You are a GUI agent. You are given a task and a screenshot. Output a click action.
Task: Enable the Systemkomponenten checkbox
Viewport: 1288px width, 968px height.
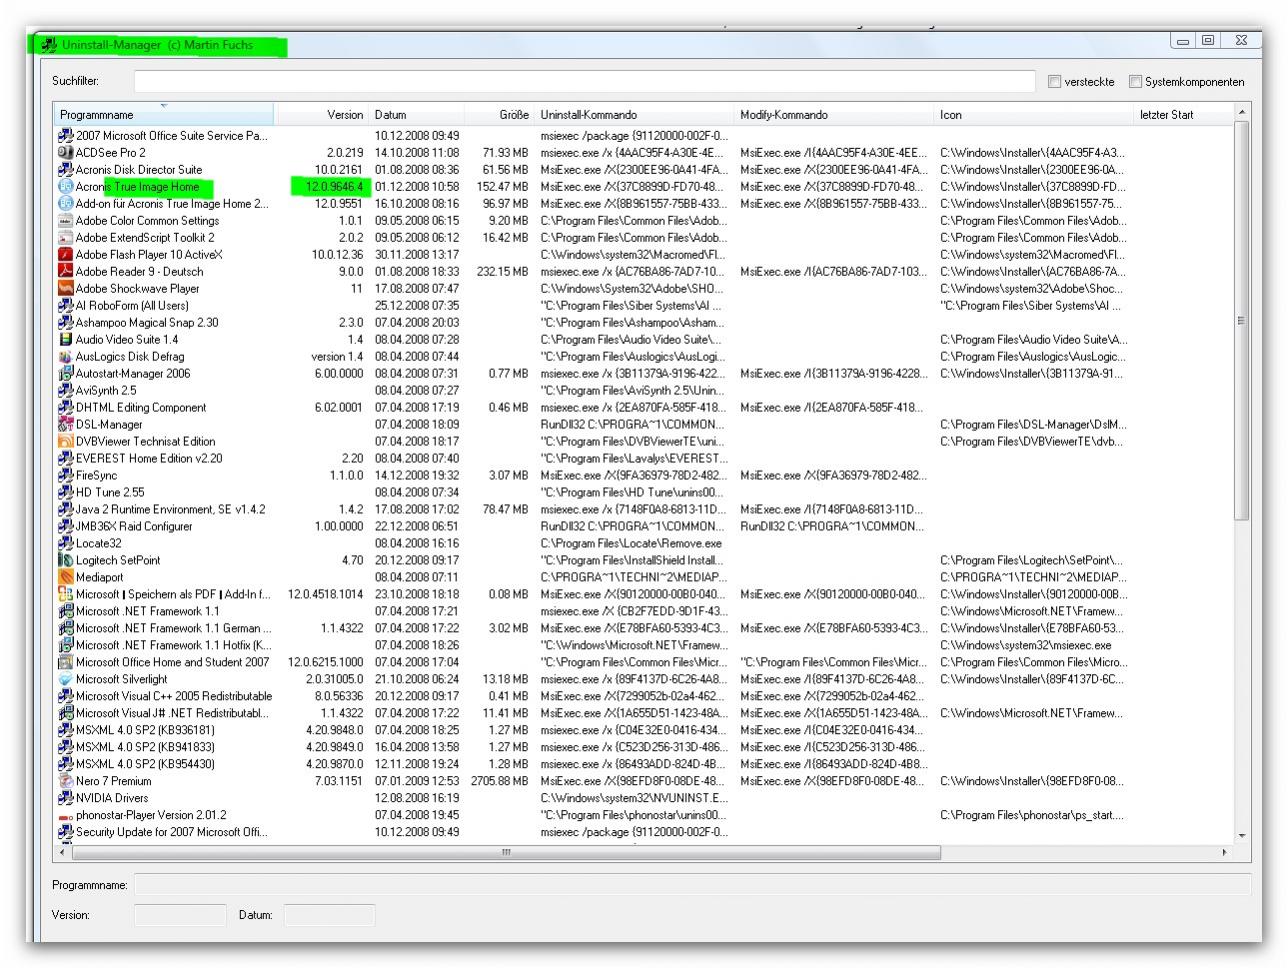[x=1135, y=82]
